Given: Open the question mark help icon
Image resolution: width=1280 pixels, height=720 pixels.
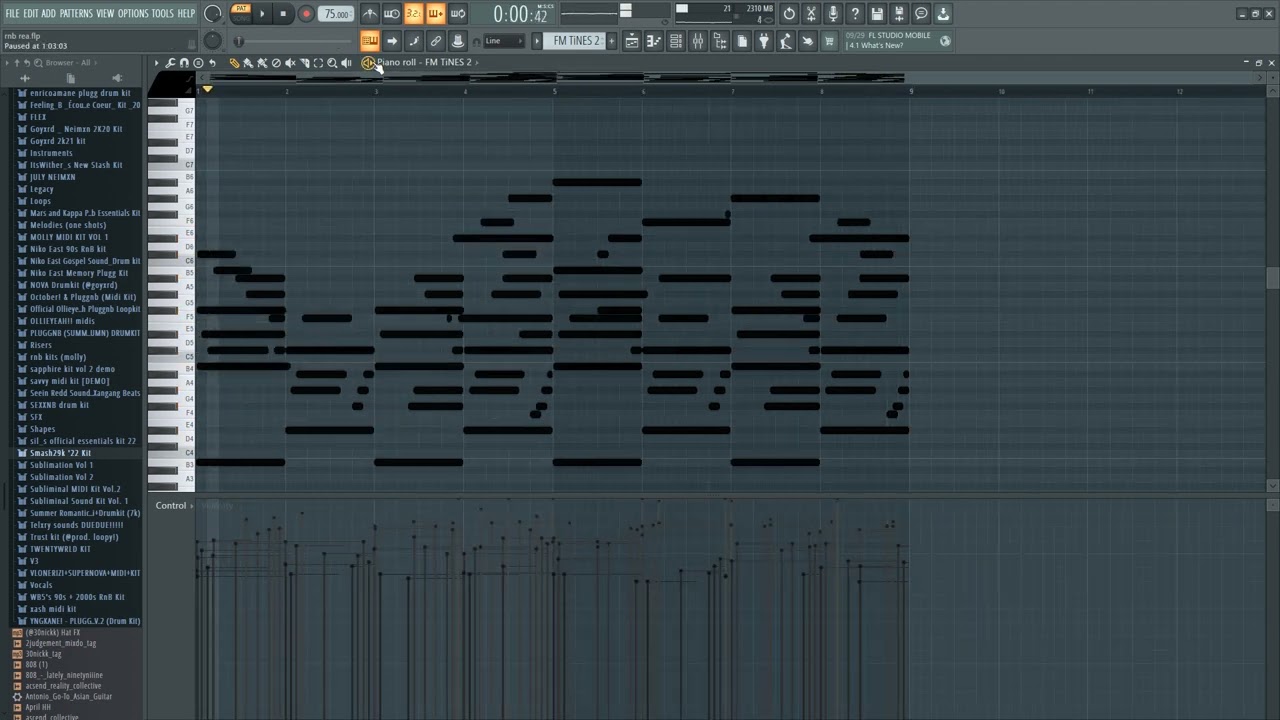Looking at the screenshot, I should coord(855,14).
